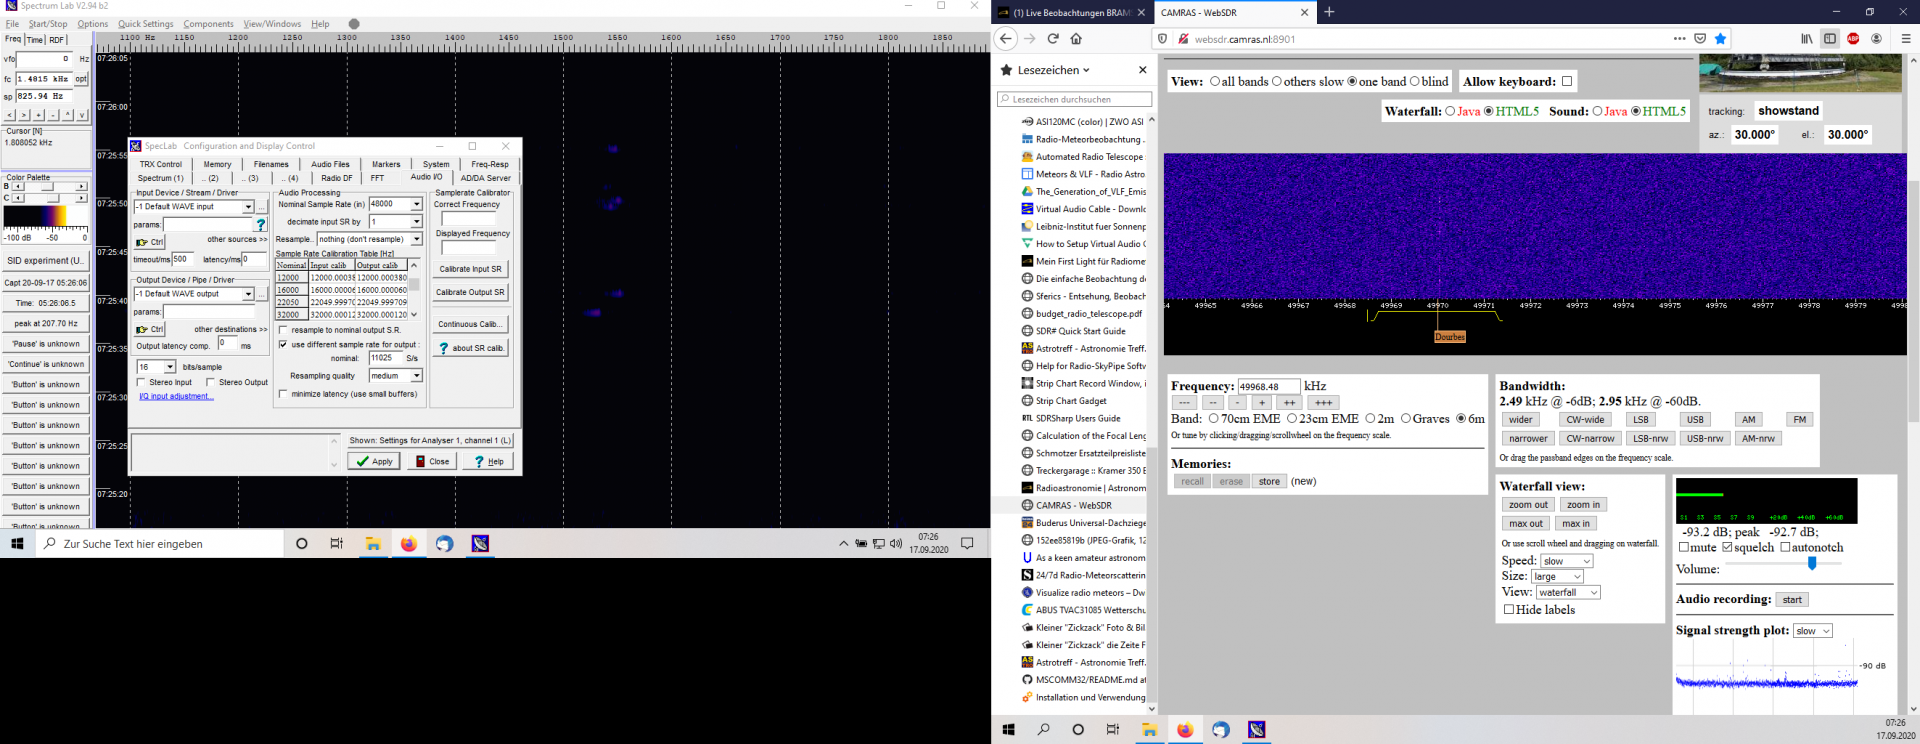Save page to Pocket

pyautogui.click(x=1700, y=39)
